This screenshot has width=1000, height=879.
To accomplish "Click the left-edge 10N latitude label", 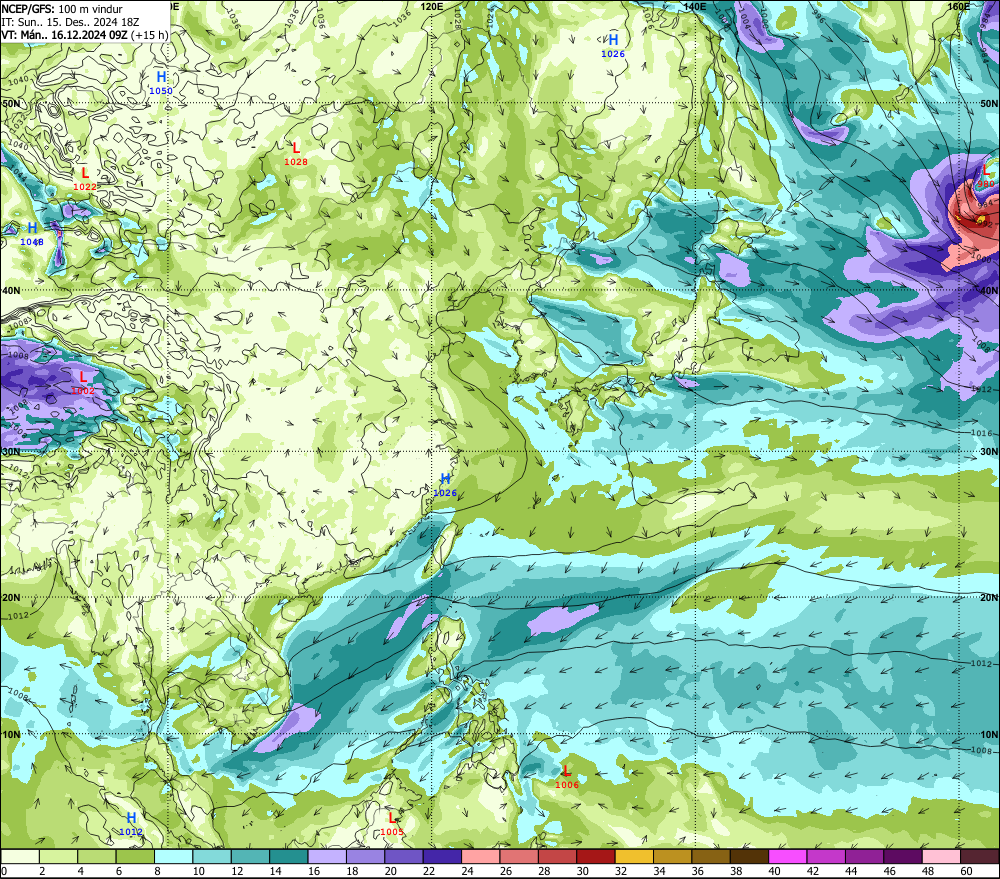I will 11,735.
